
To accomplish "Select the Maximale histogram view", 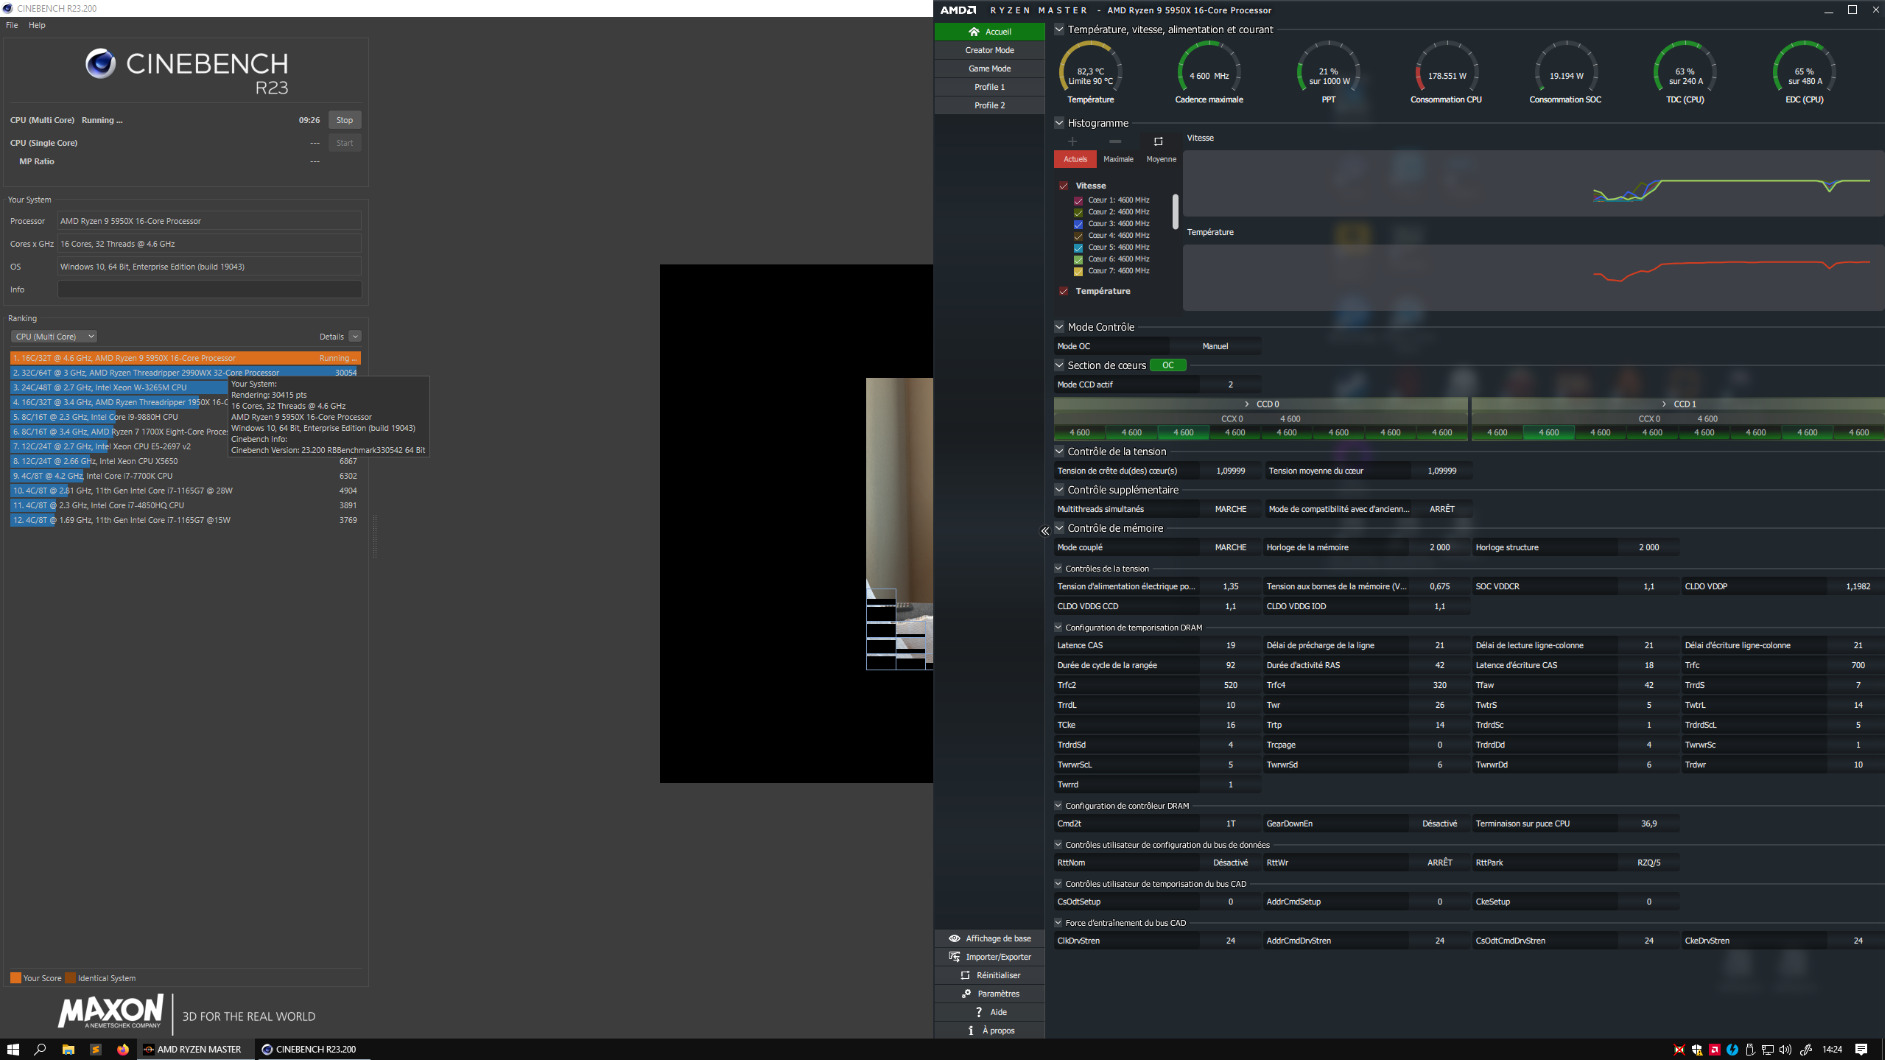I will click(x=1118, y=159).
